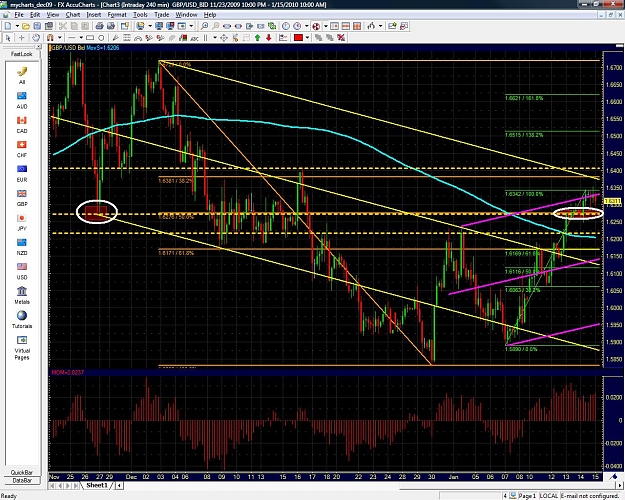Click the green refresh data icon

tap(272, 26)
